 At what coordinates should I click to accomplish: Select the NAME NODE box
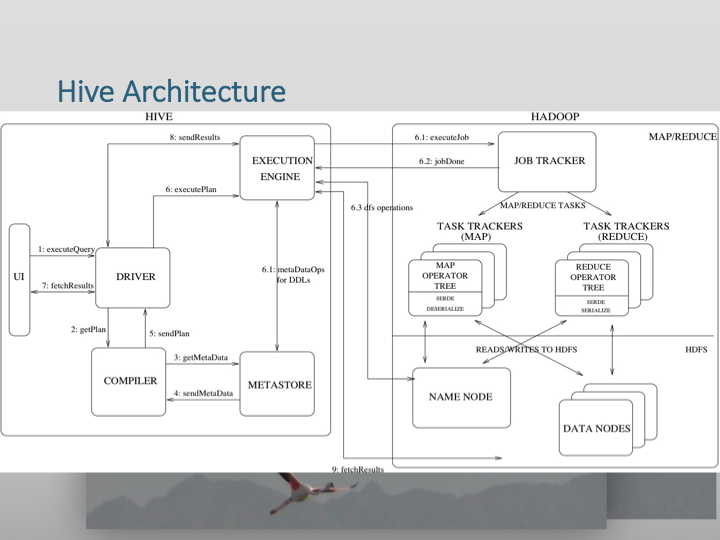pyautogui.click(x=461, y=397)
